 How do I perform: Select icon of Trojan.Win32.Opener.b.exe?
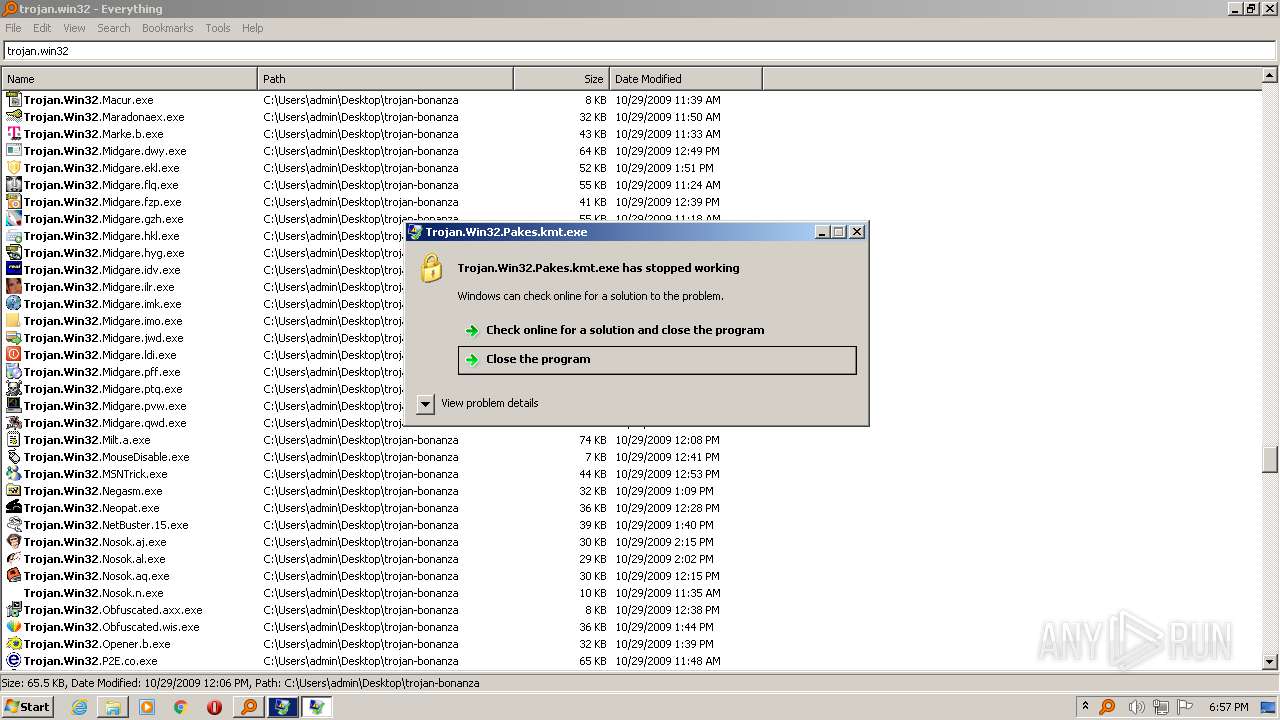click(x=14, y=644)
